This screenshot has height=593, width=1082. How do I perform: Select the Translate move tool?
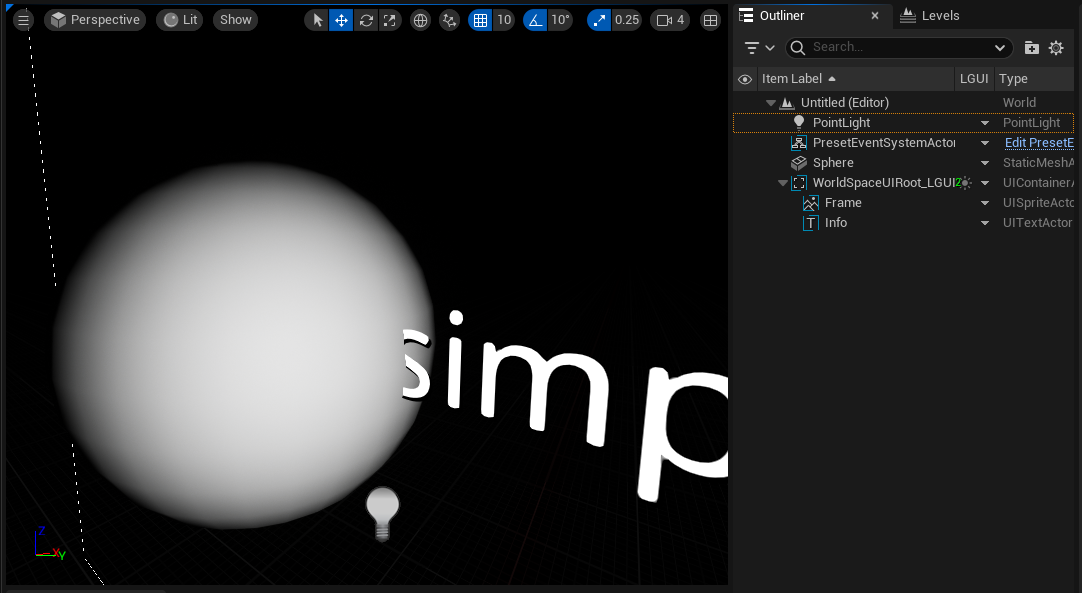[x=341, y=20]
